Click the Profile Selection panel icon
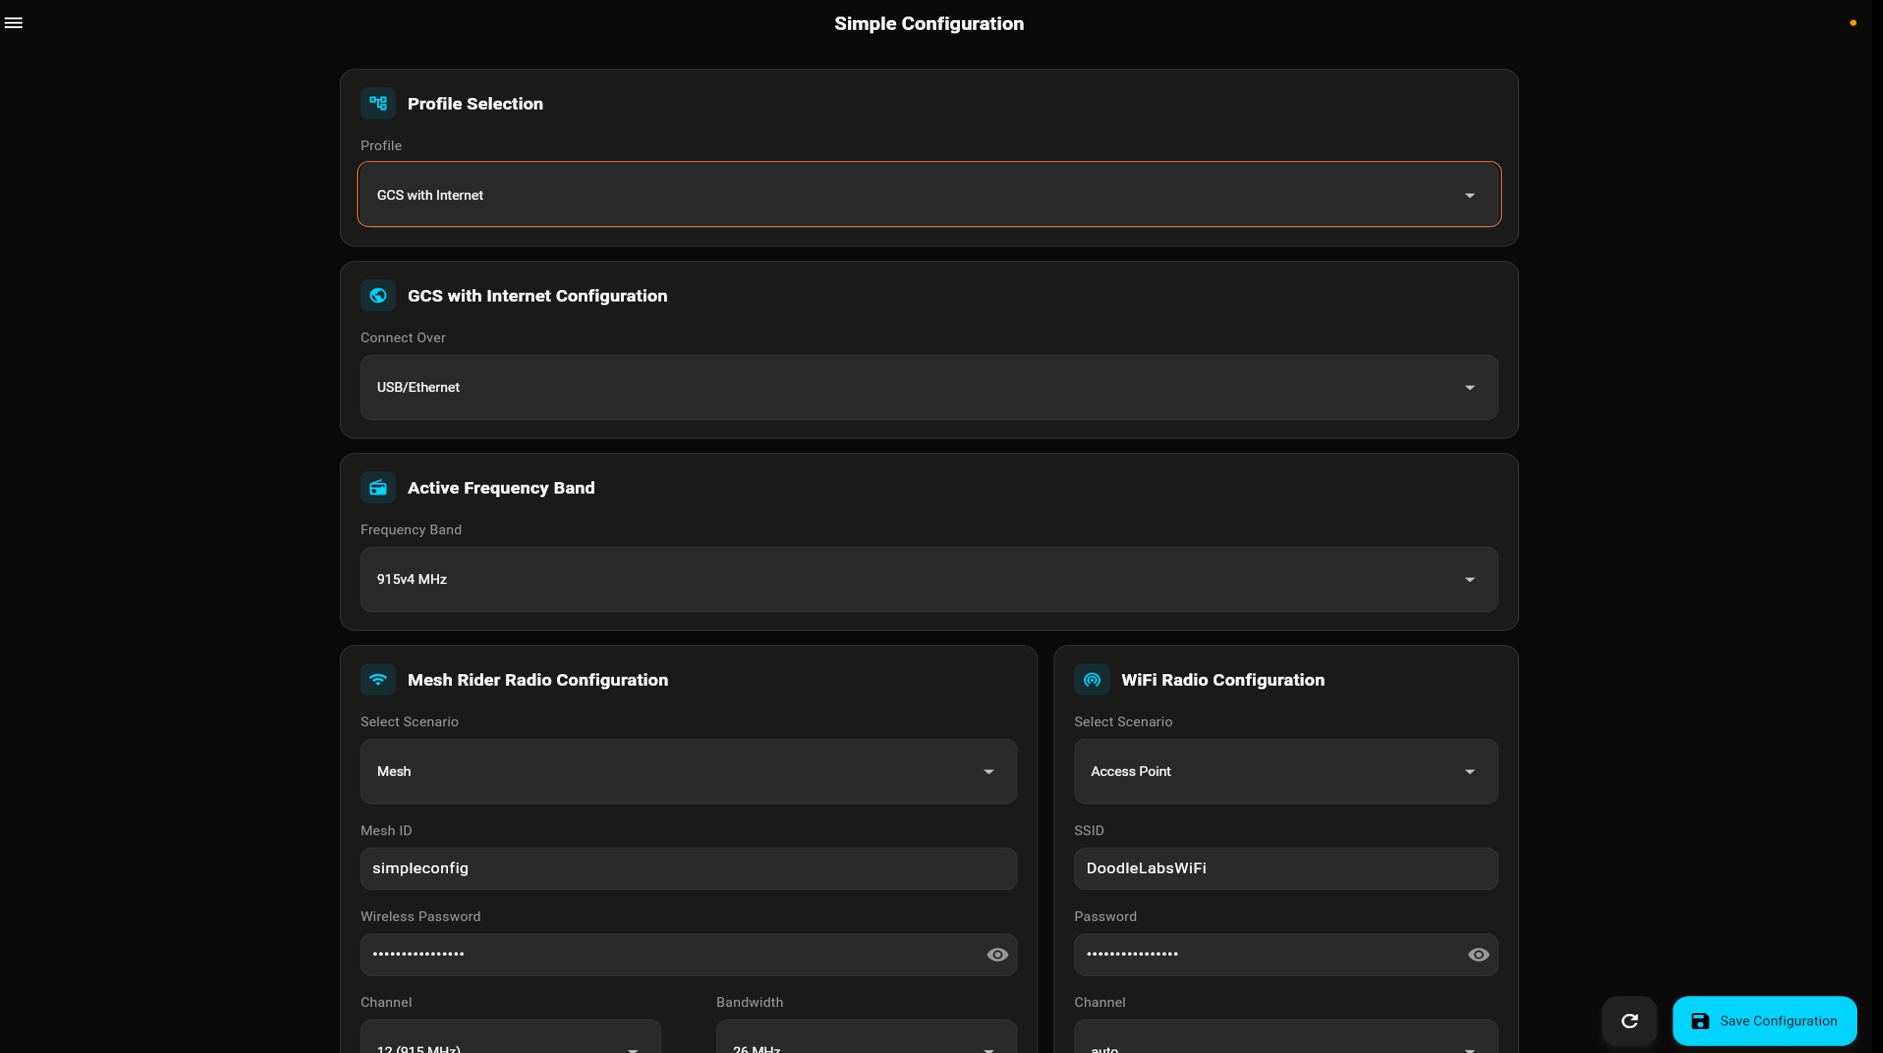The height and width of the screenshot is (1053, 1883). click(x=378, y=103)
